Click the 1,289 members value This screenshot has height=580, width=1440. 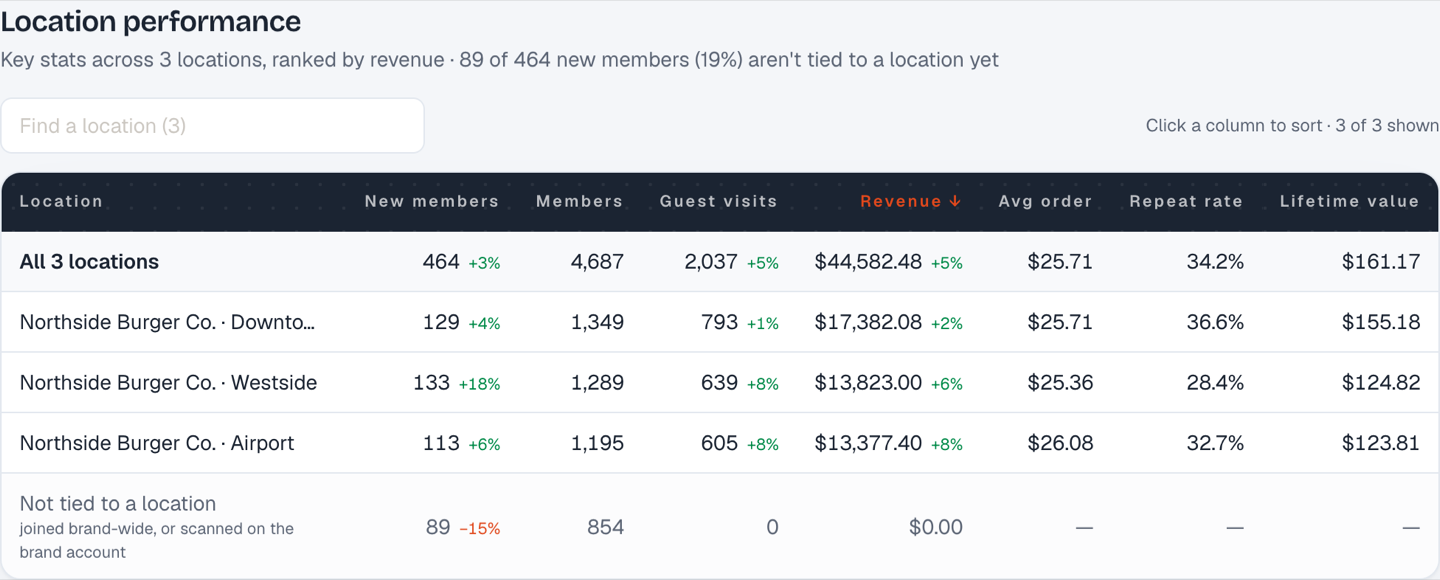597,382
